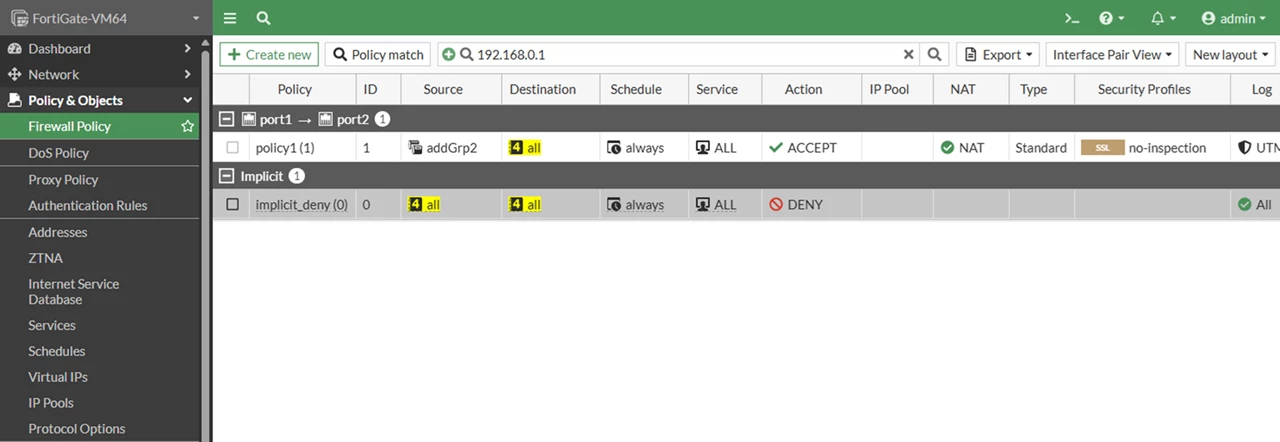Open Virtual IPs page

click(x=58, y=377)
